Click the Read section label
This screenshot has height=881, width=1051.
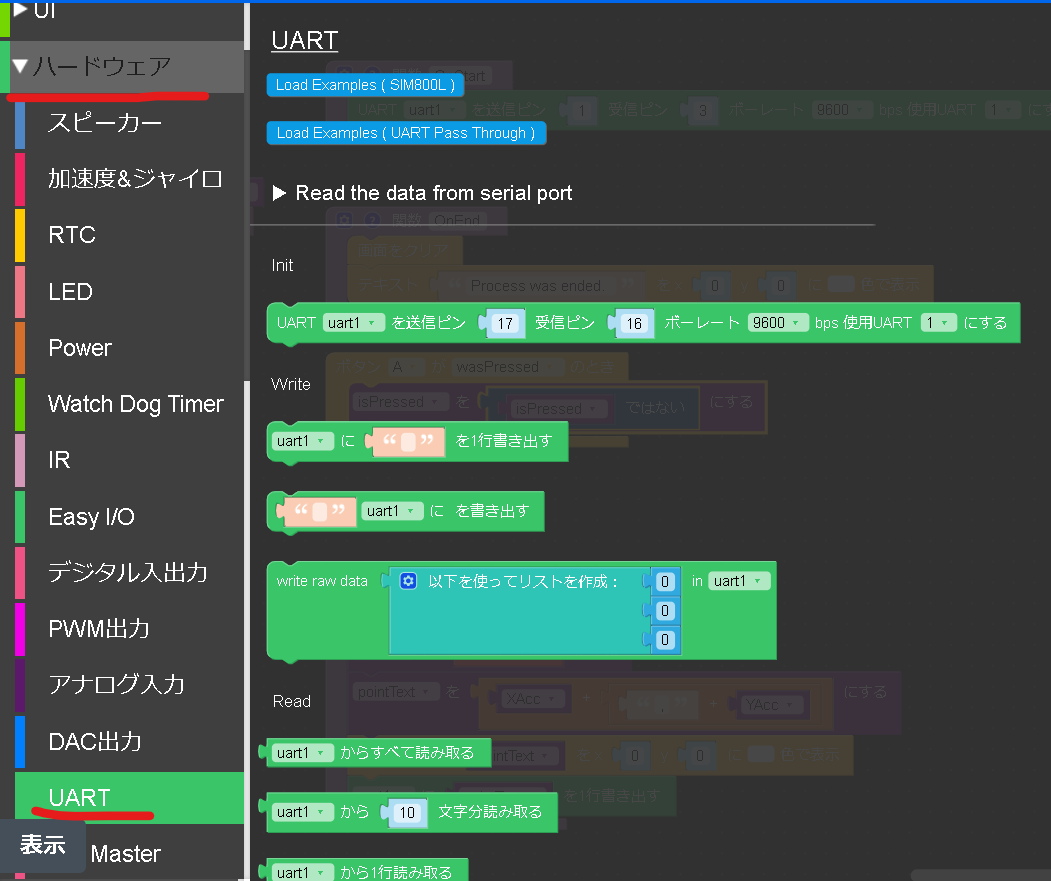point(292,701)
